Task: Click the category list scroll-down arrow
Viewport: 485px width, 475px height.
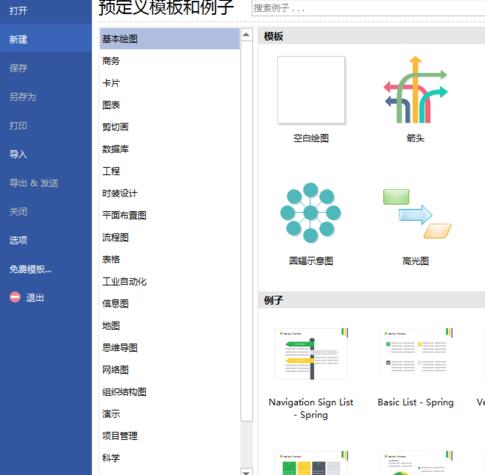Action: 246,472
